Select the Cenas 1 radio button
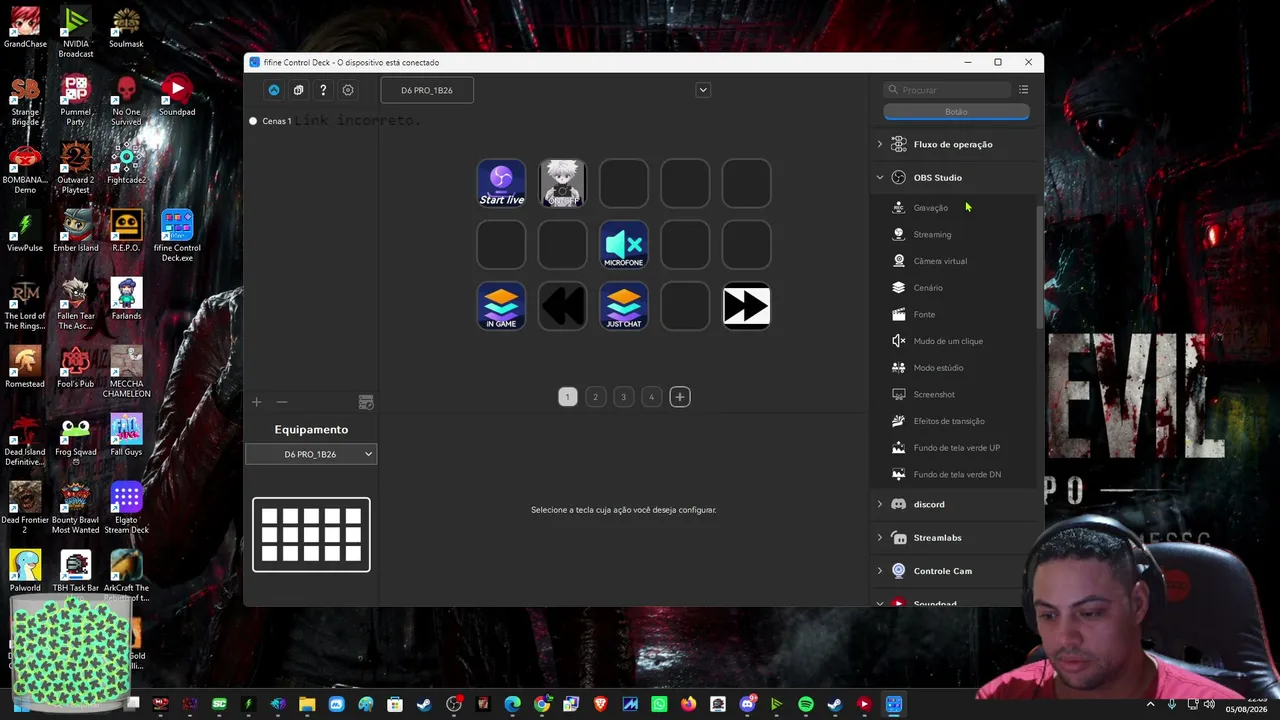Screen dimensions: 1280x720 click(253, 121)
